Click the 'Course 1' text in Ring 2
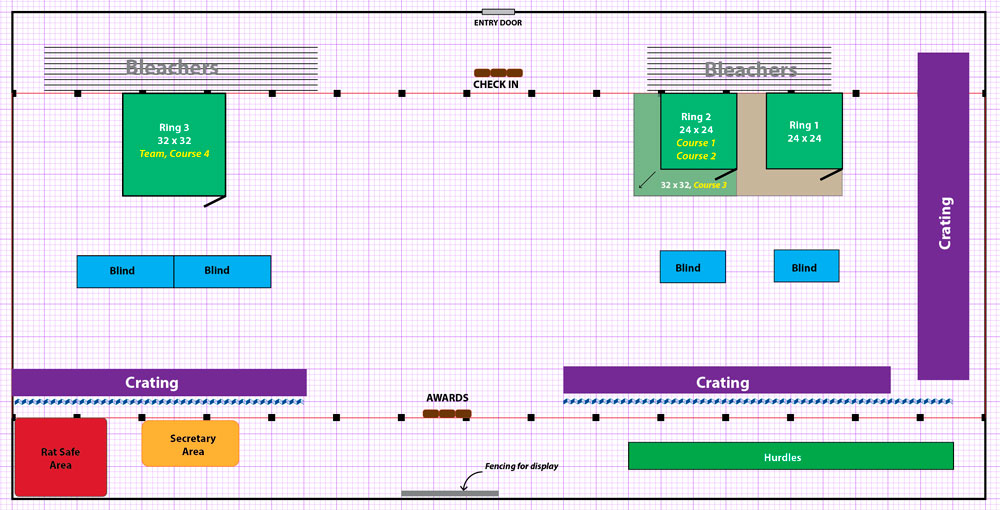Screen dimensions: 1000x510 (696, 143)
